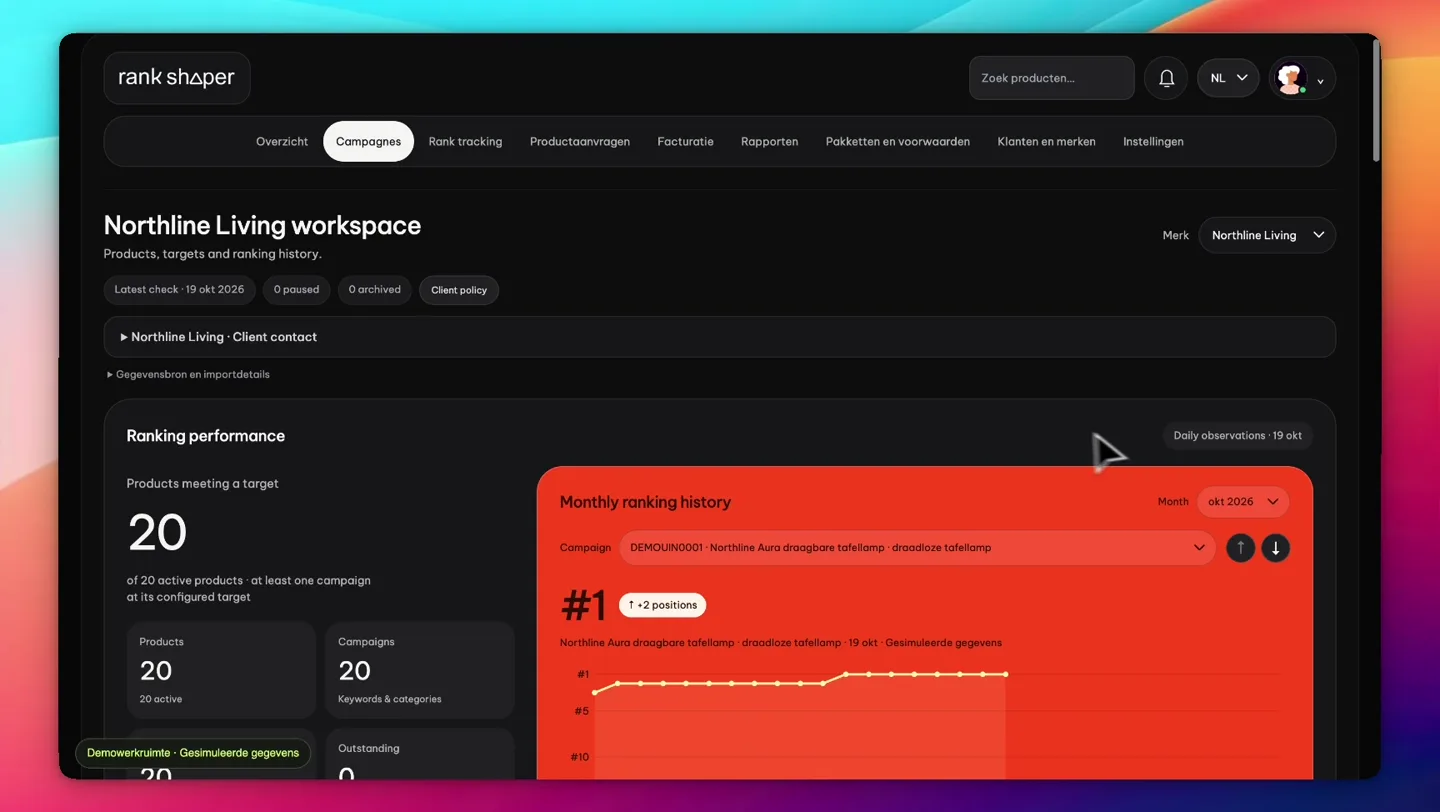Open the notifications bell
Viewport: 1440px width, 812px height.
[1166, 78]
